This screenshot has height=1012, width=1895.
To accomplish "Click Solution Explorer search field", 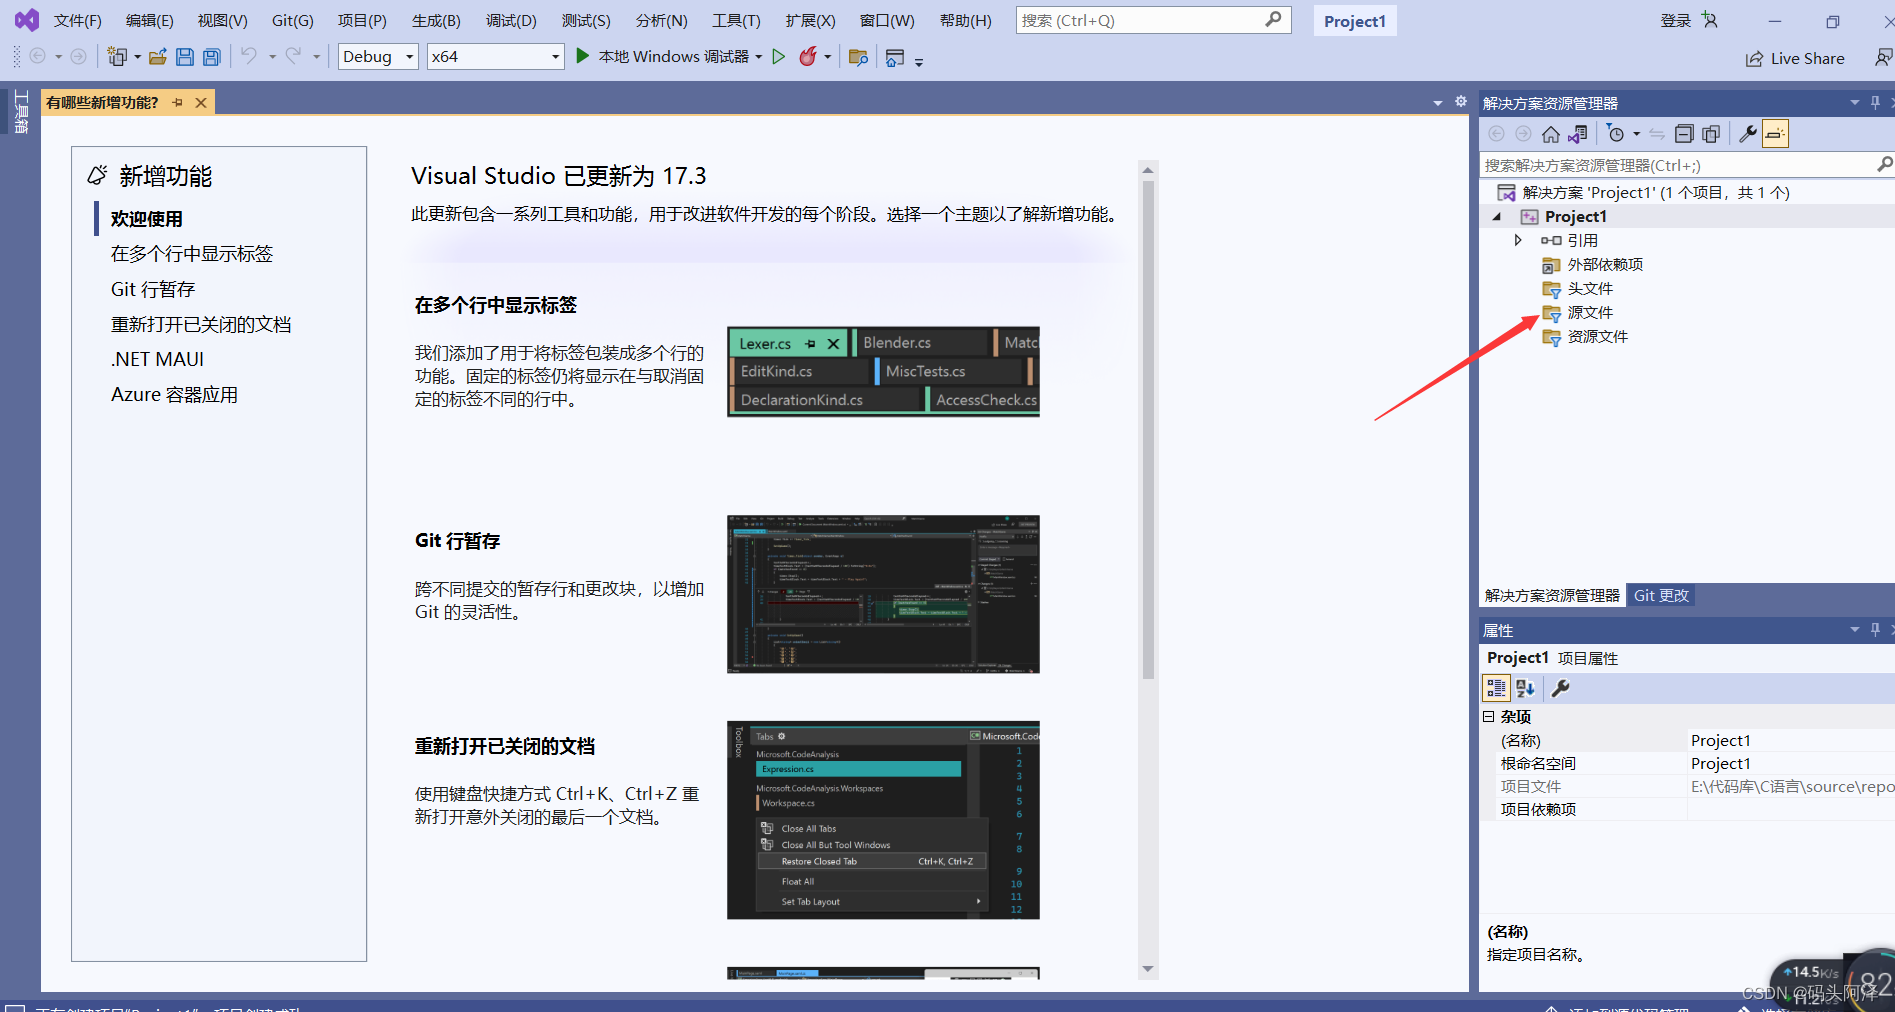I will [1686, 165].
